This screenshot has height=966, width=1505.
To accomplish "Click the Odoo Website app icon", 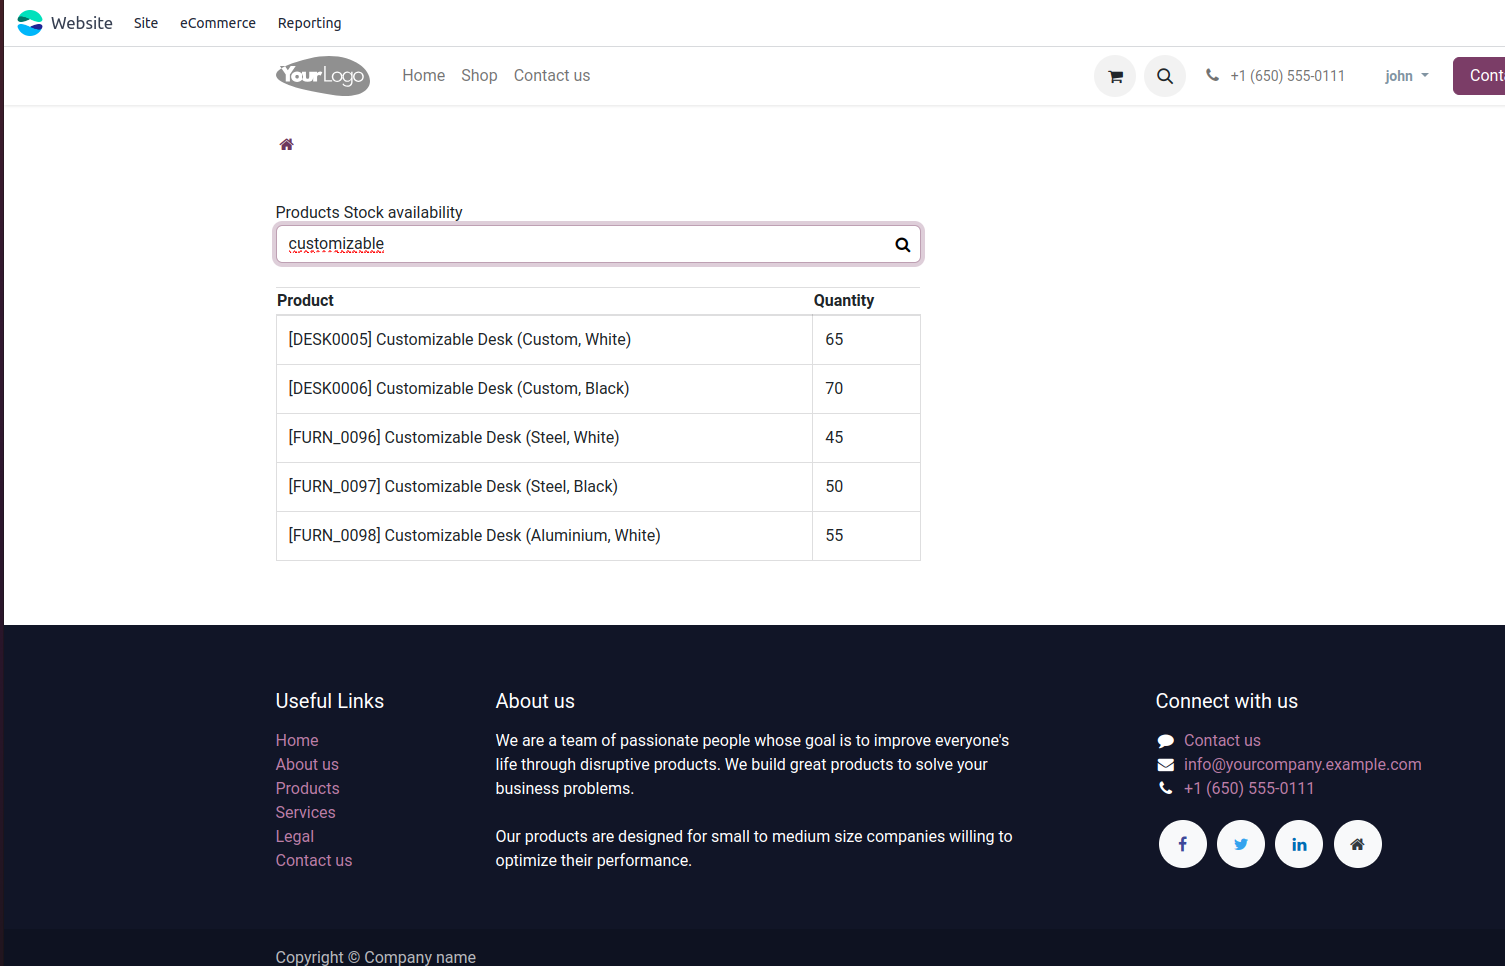I will 30,23.
